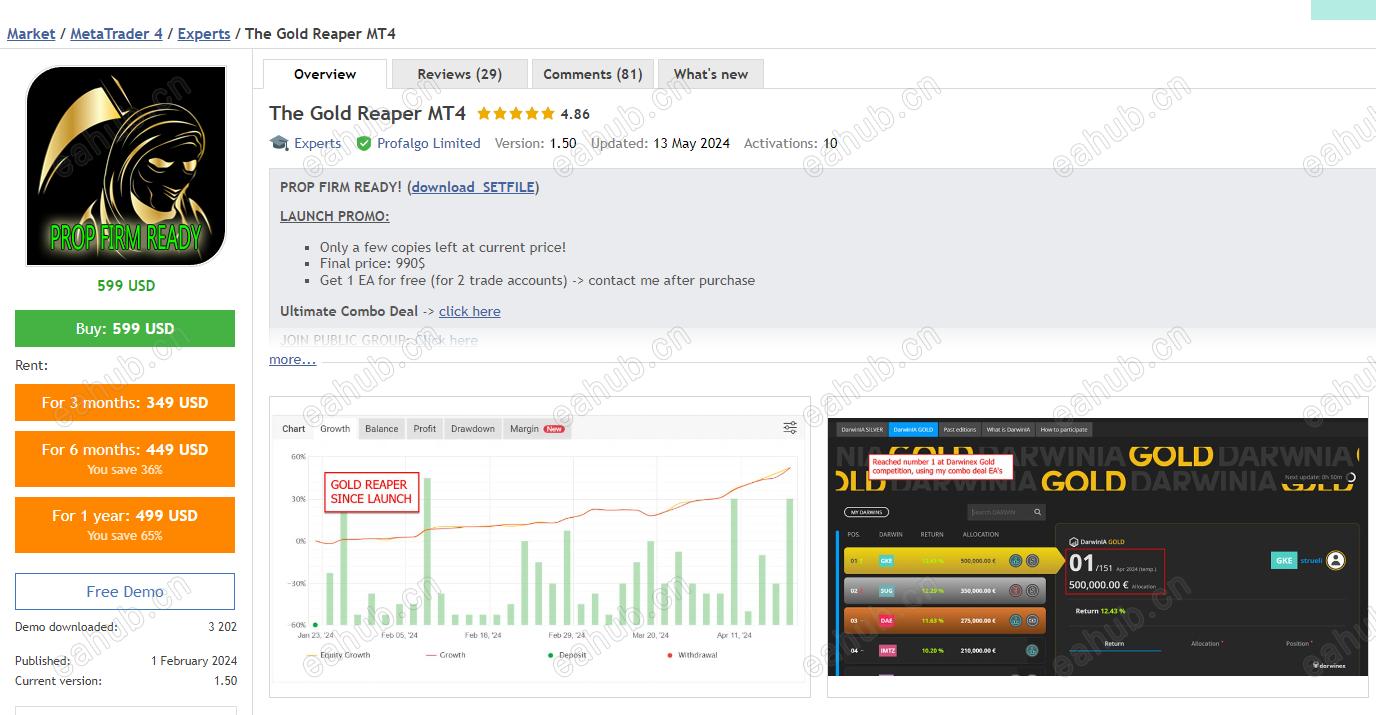The width and height of the screenshot is (1376, 715).
Task: Click the Published 1 February 2024 date
Action: coord(194,661)
